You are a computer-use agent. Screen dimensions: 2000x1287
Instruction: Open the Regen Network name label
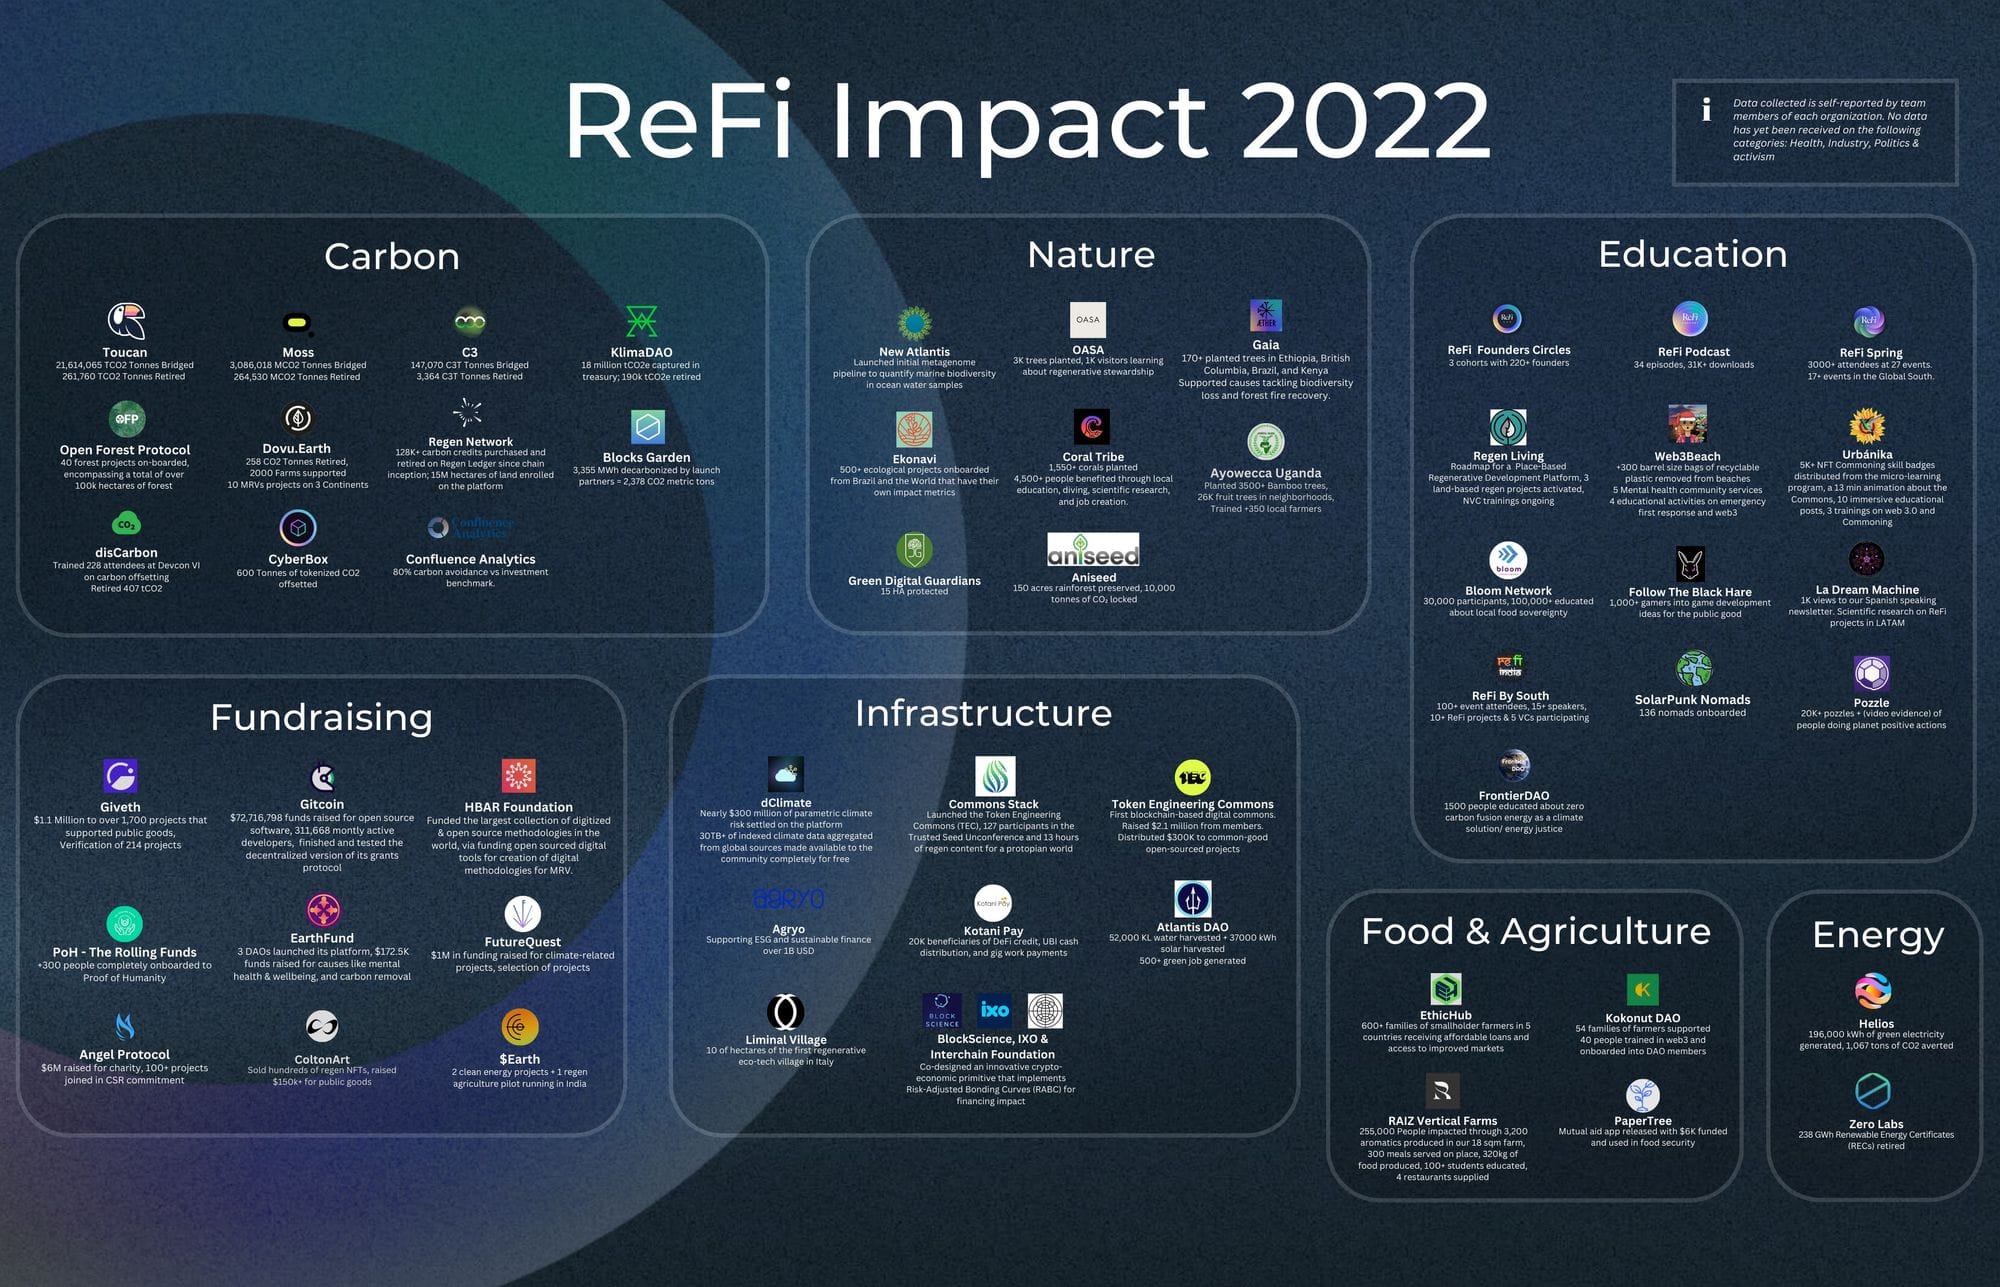pyautogui.click(x=470, y=442)
